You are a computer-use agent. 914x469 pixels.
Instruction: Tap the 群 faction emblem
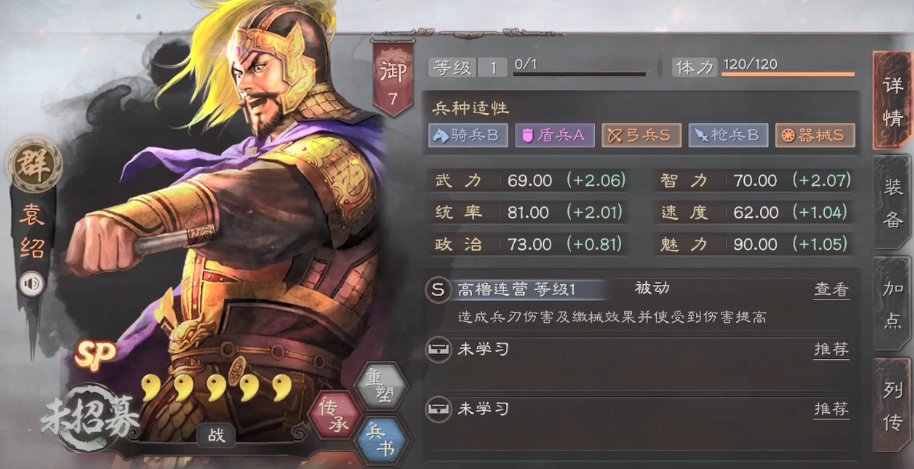34,164
